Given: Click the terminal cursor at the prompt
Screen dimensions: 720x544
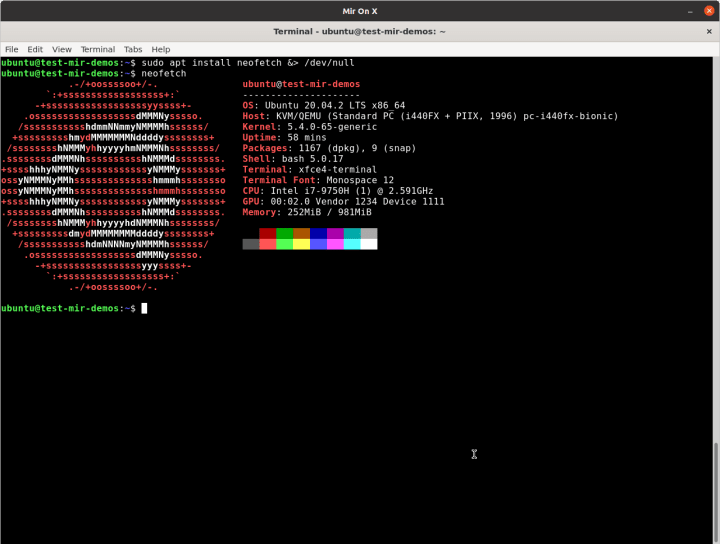Looking at the screenshot, I should 144,308.
